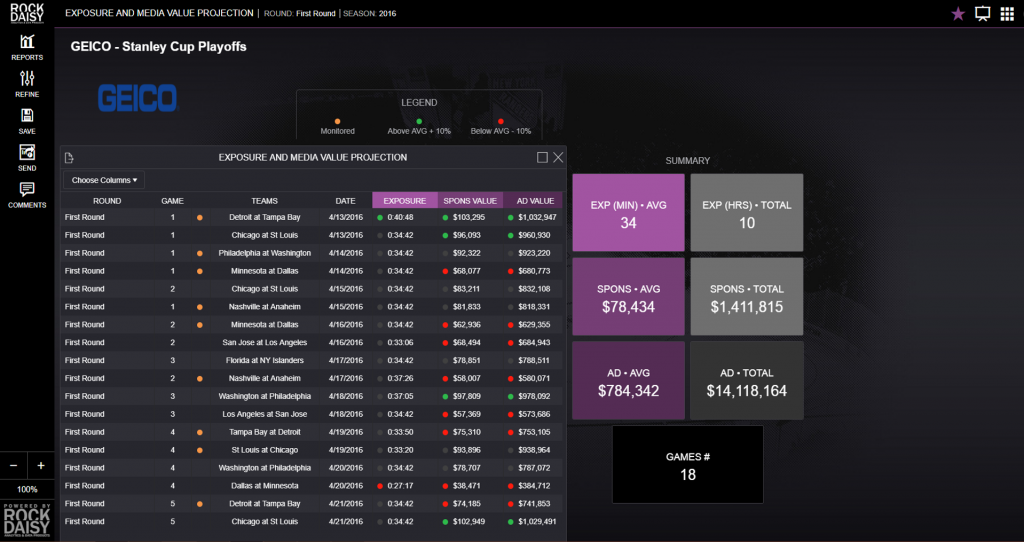Viewport: 1024px width, 542px height.
Task: Click the red Below AVG legend dot
Action: (501, 121)
